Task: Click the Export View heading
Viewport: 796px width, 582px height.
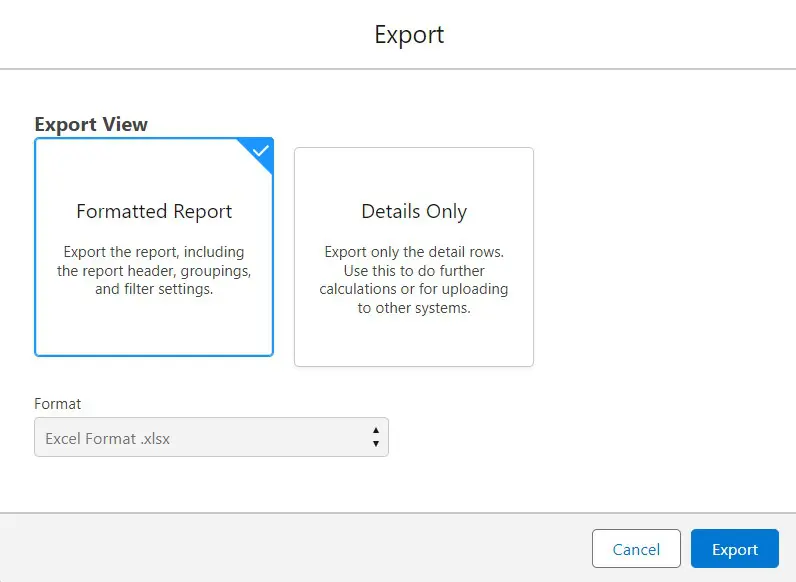Action: click(x=91, y=124)
